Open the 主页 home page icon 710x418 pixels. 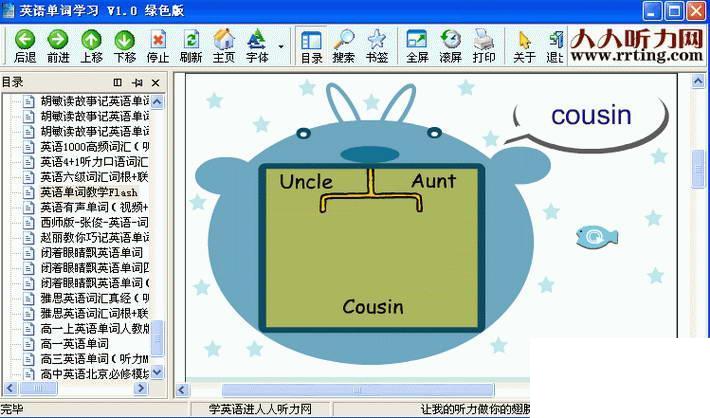coord(224,46)
